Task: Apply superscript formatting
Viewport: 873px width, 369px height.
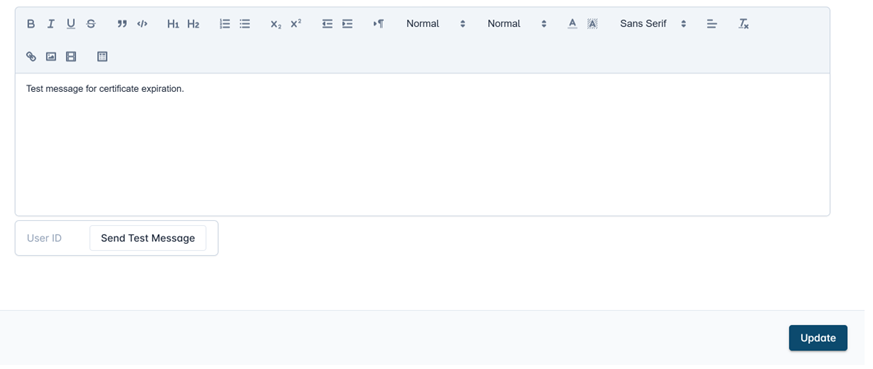Action: coord(296,24)
